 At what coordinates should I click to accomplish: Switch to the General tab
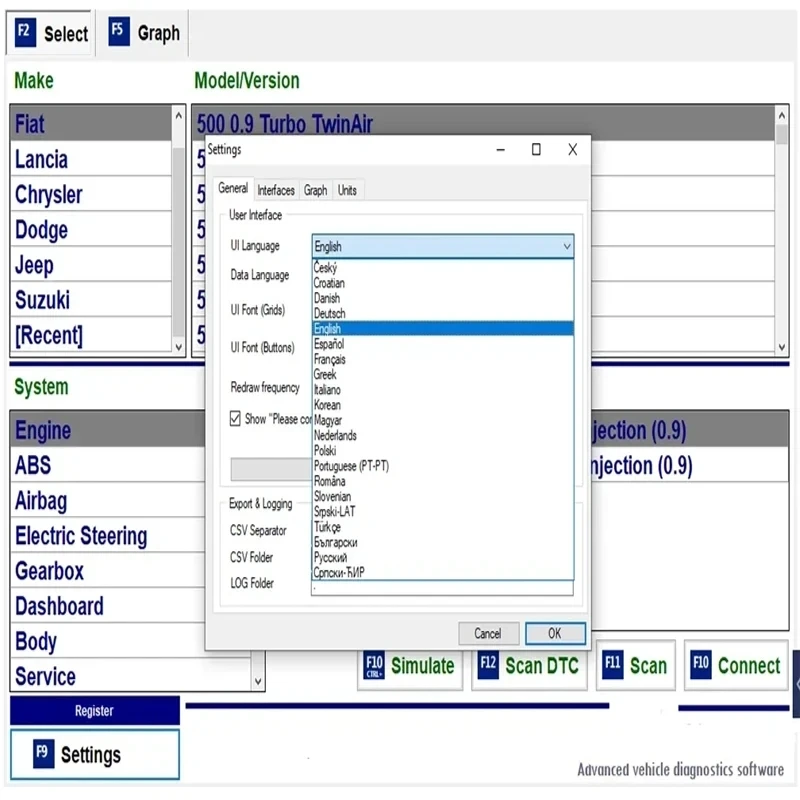coord(233,188)
